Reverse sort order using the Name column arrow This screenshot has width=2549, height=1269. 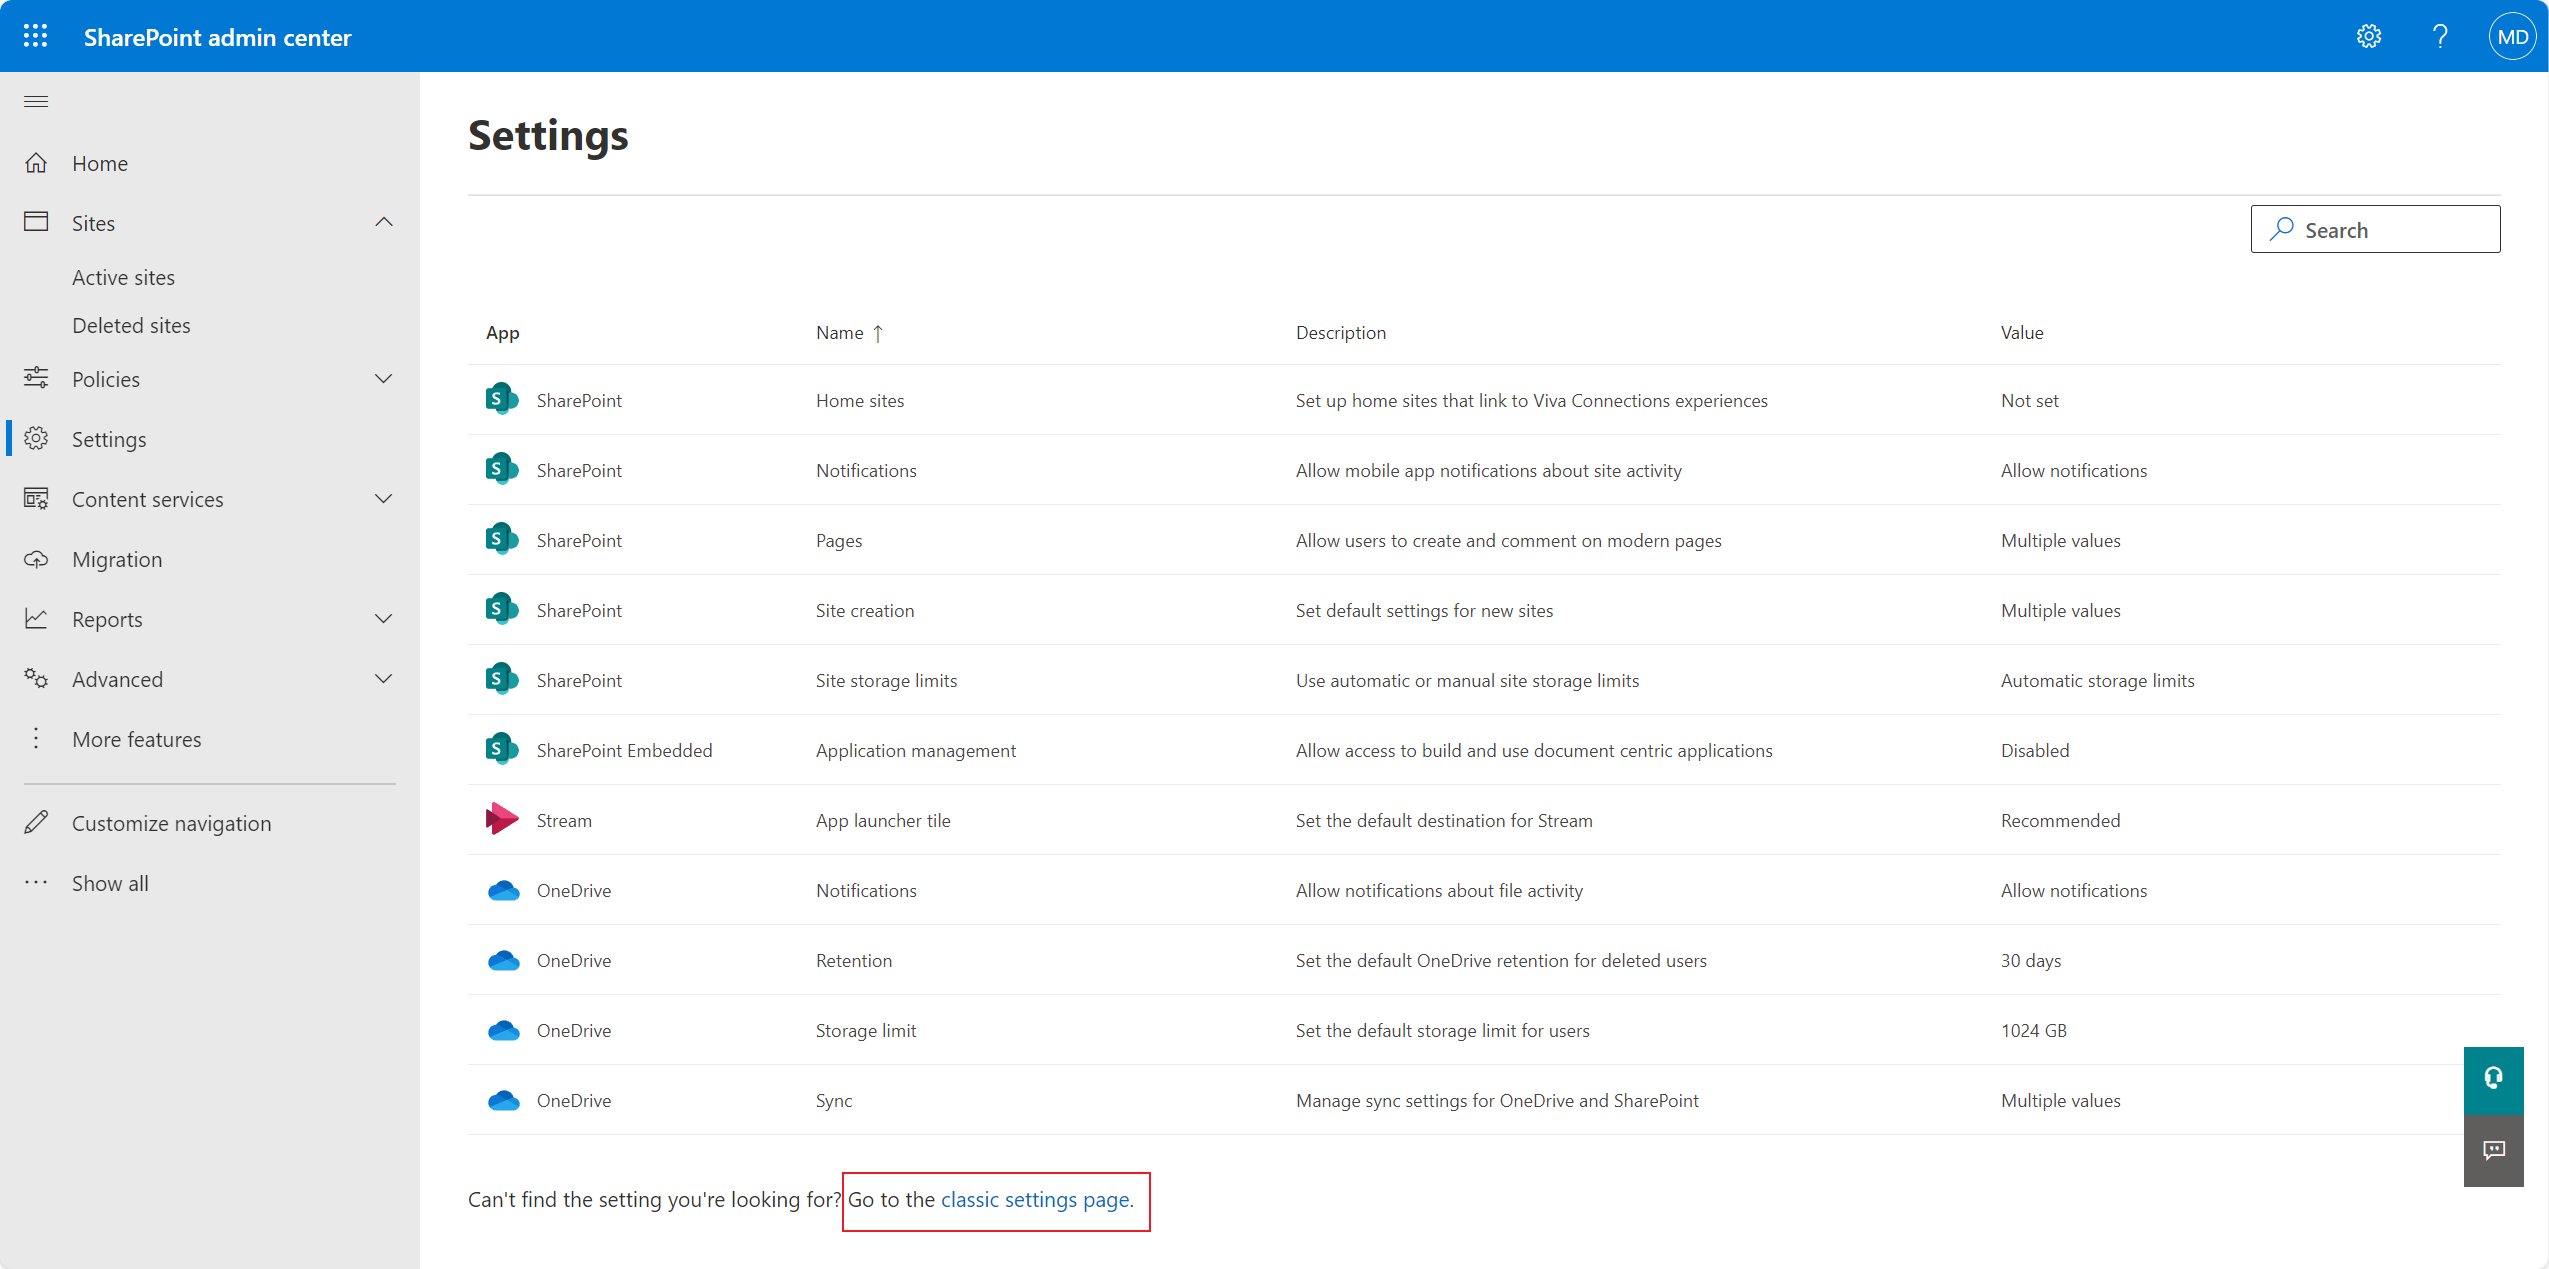[x=877, y=332]
